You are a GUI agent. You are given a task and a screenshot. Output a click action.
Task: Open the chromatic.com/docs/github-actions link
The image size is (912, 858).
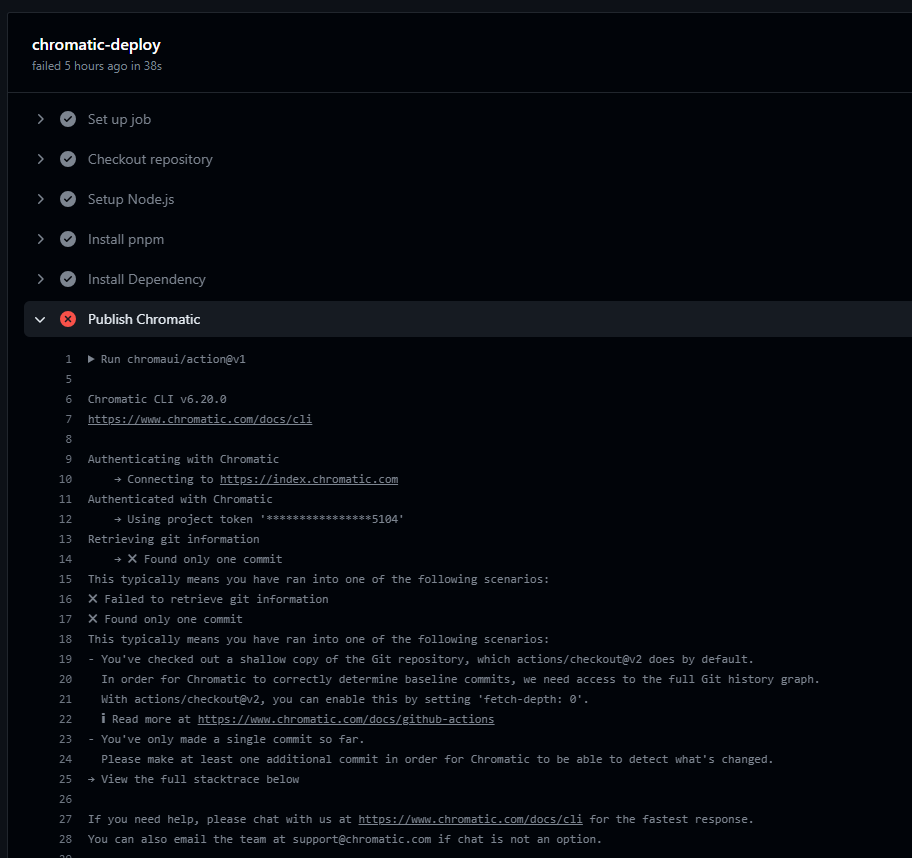[x=345, y=720]
